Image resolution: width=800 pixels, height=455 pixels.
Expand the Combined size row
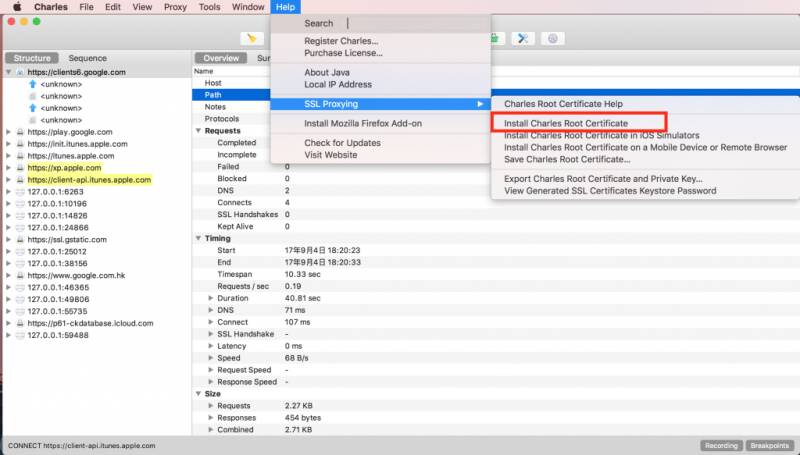click(211, 429)
